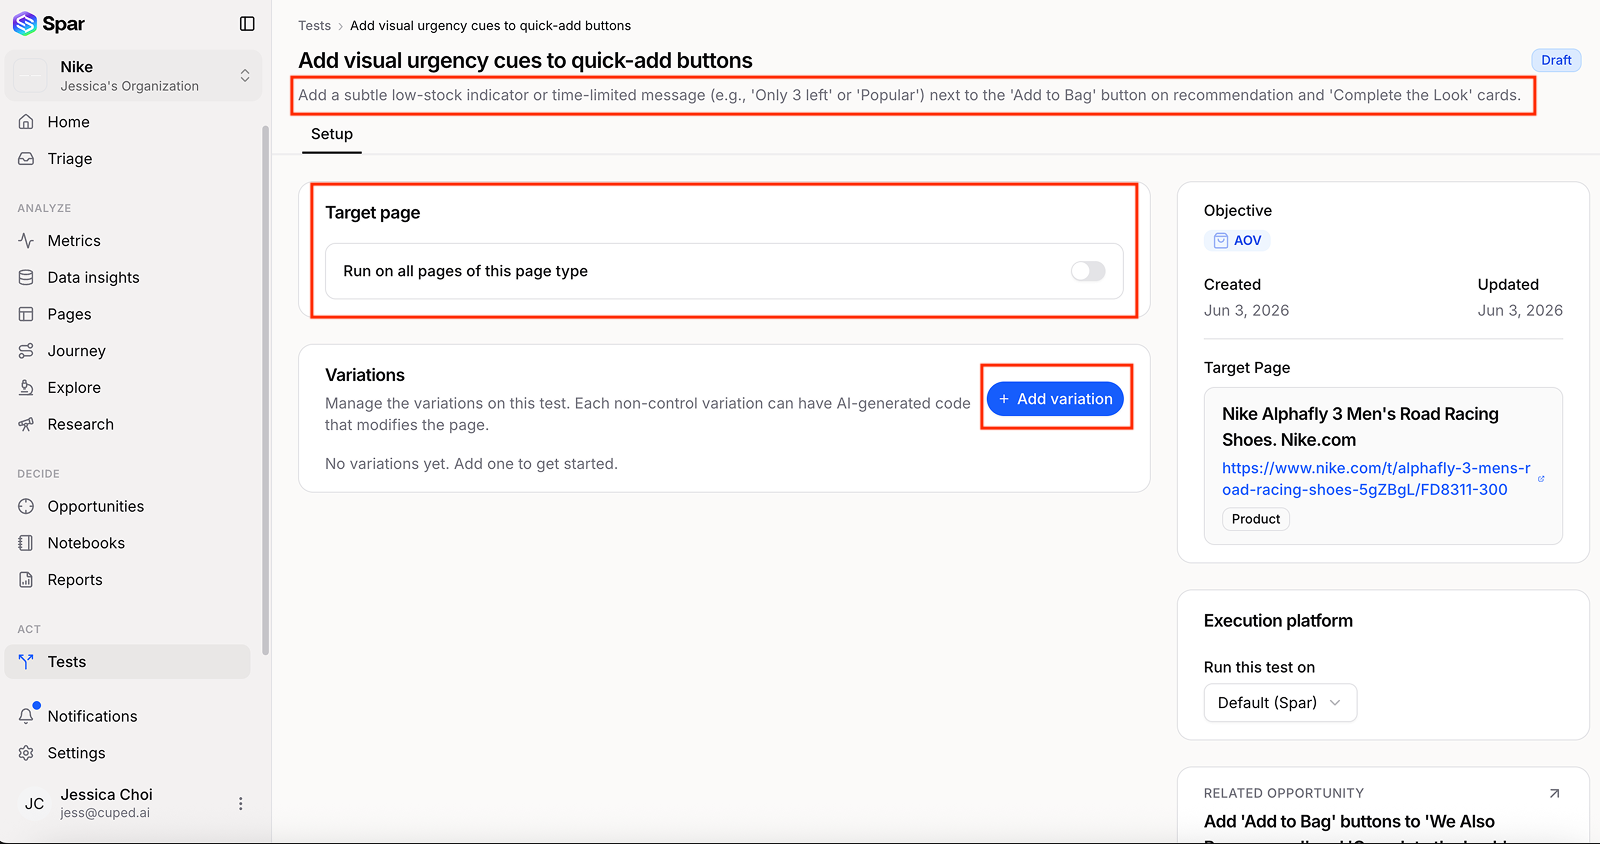The width and height of the screenshot is (1600, 844).
Task: Click the Opportunities circle icon
Action: 26,507
